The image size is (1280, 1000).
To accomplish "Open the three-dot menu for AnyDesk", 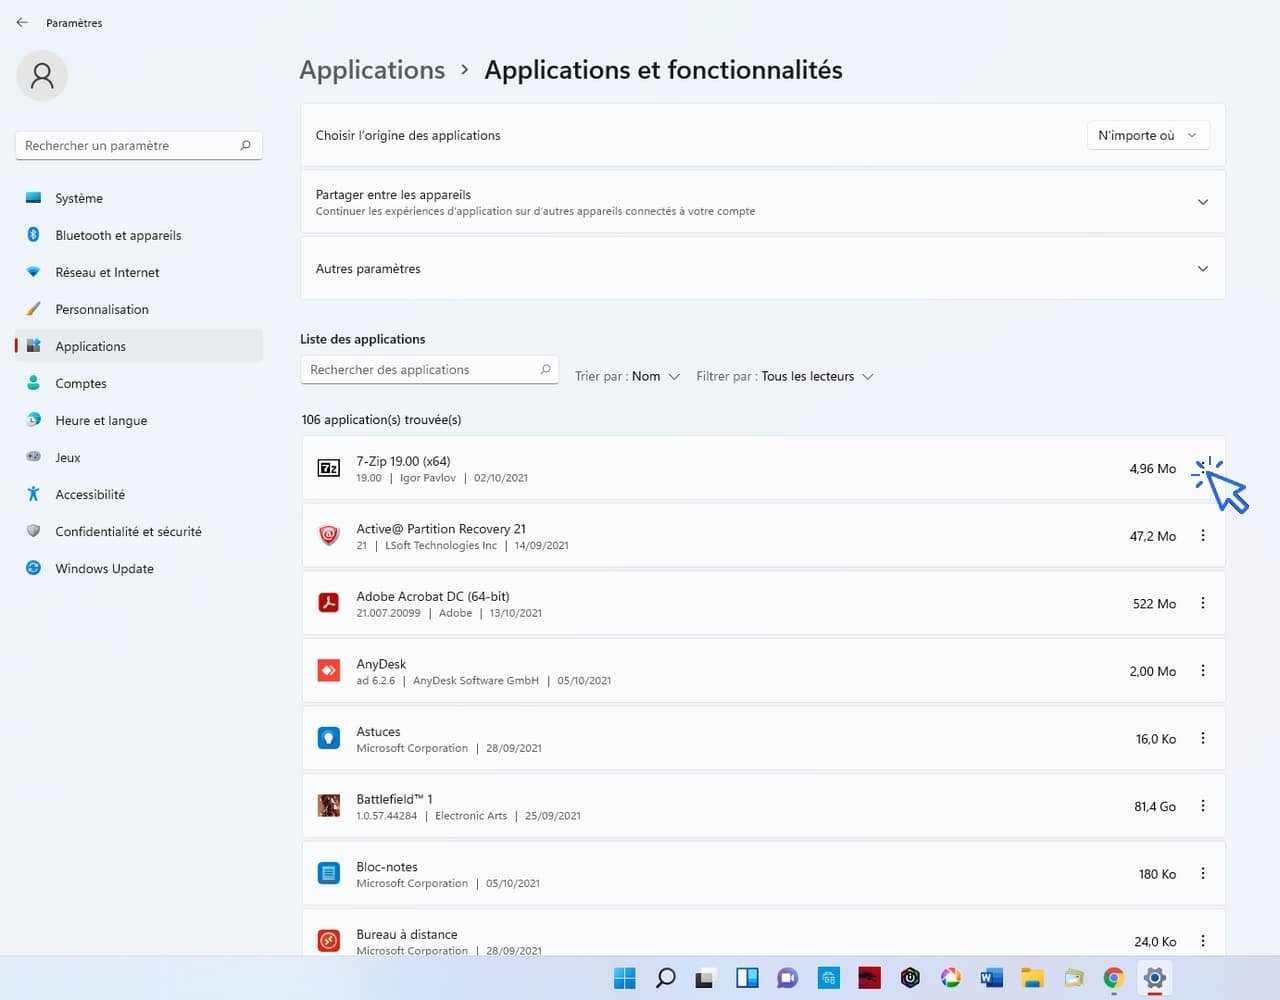I will tap(1203, 671).
